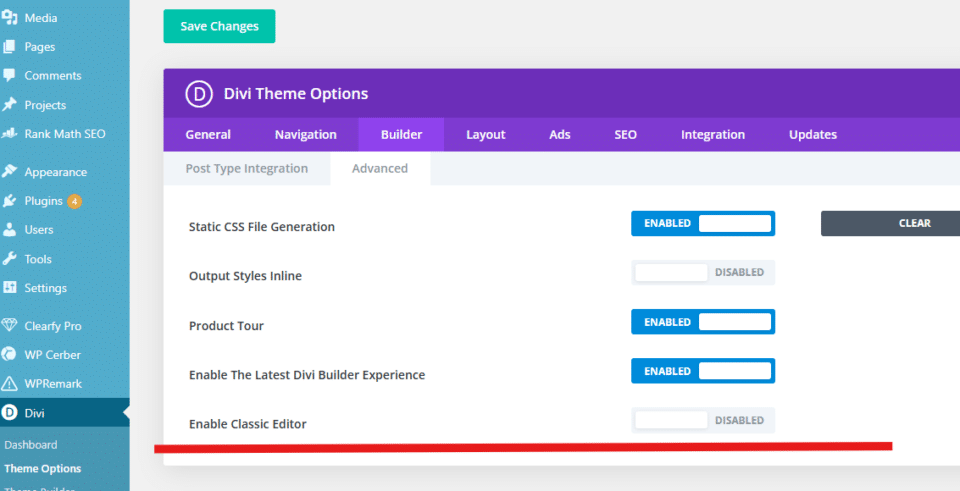Open Rank Math SEO menu item

64,133
